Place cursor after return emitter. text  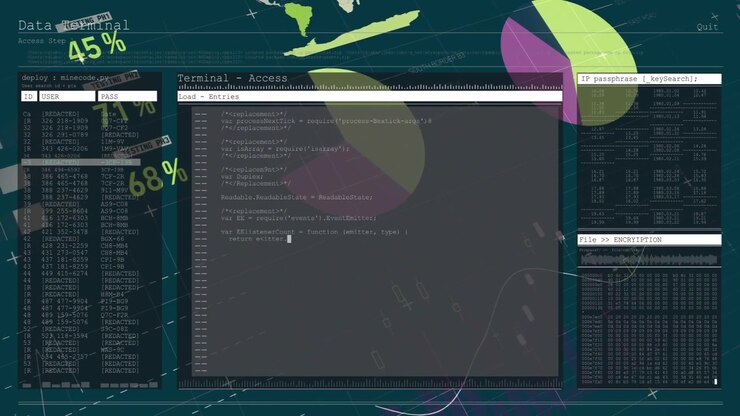click(289, 239)
